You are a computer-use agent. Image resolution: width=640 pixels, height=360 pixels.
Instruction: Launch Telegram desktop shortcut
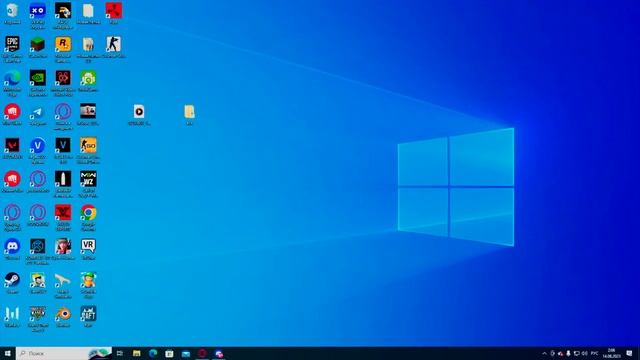(x=38, y=112)
